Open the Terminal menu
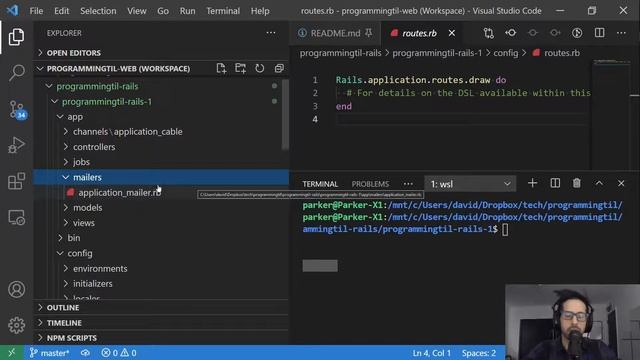Screen dimensions: 640x360 pos(223,11)
